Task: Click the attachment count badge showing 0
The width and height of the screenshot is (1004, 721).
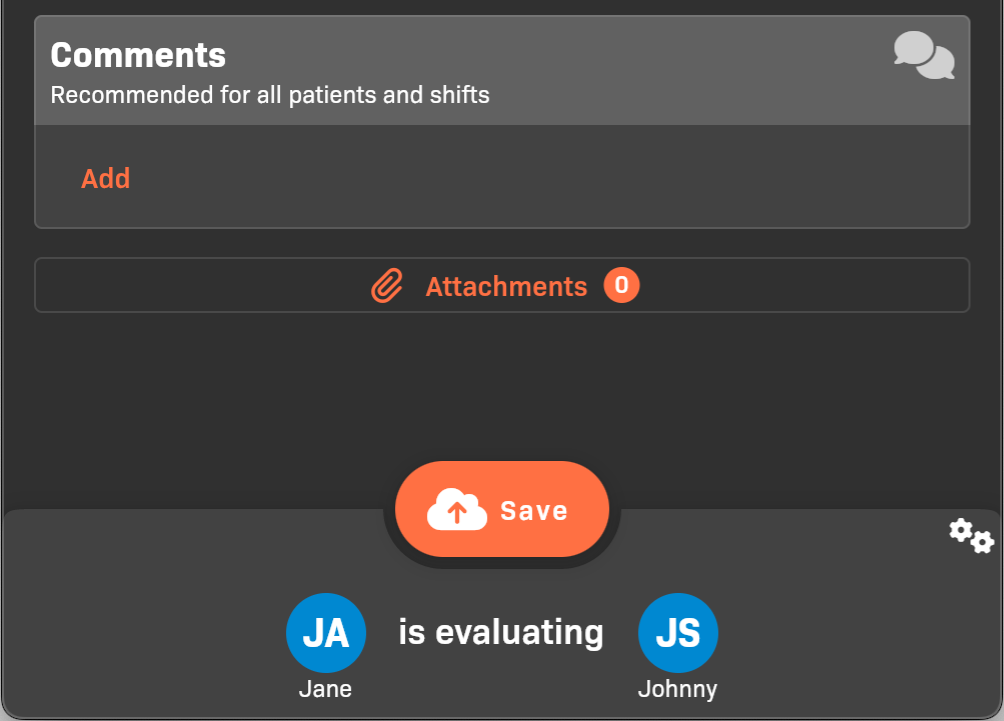Action: pos(621,286)
